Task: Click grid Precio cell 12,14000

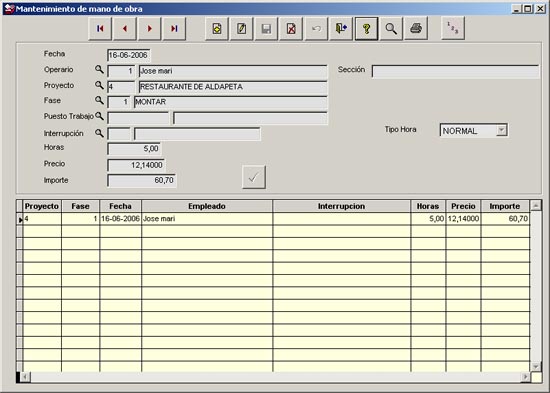Action: [x=463, y=219]
